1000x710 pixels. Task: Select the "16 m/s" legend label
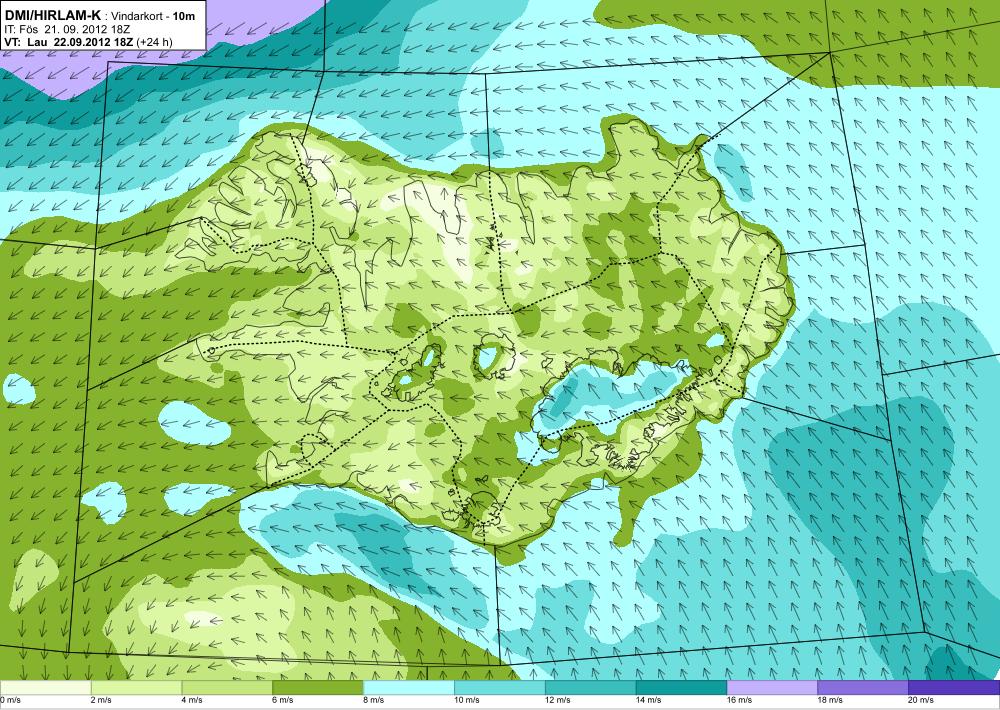[x=740, y=700]
